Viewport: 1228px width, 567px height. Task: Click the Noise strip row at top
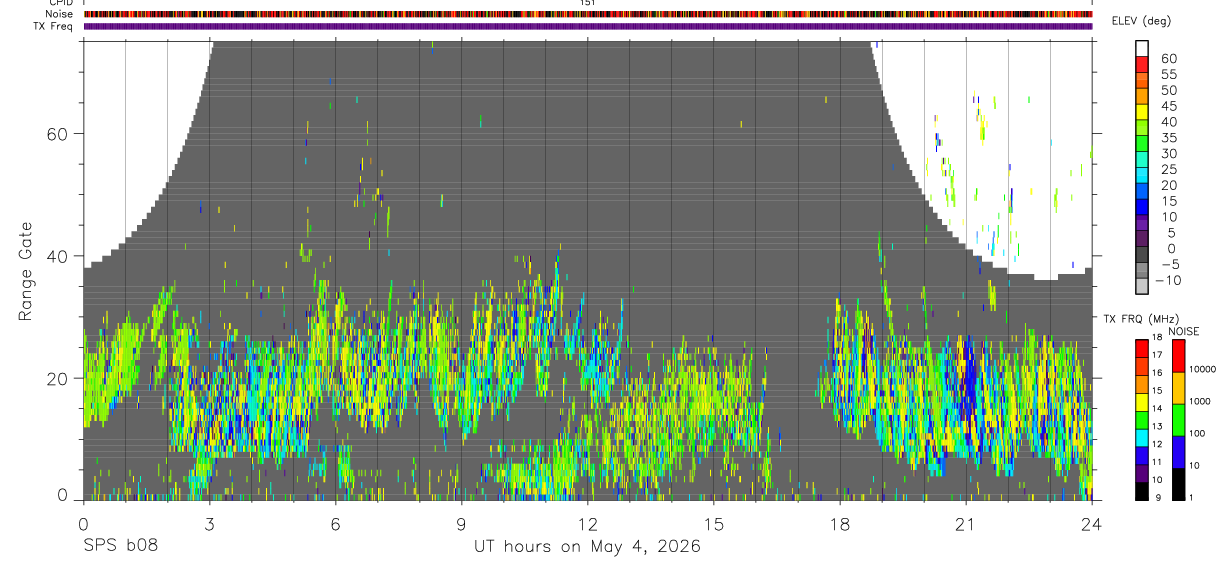588,14
